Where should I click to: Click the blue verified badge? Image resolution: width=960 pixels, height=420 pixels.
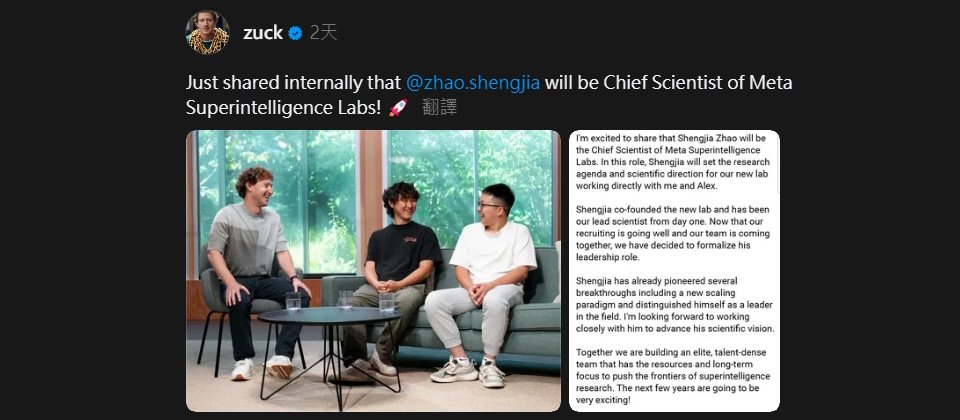(x=296, y=33)
